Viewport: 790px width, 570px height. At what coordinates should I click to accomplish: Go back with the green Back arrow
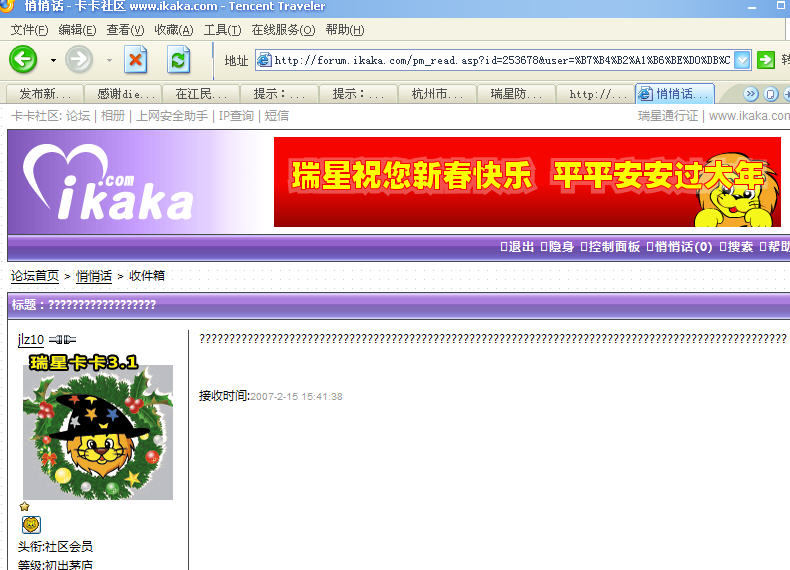click(x=23, y=59)
